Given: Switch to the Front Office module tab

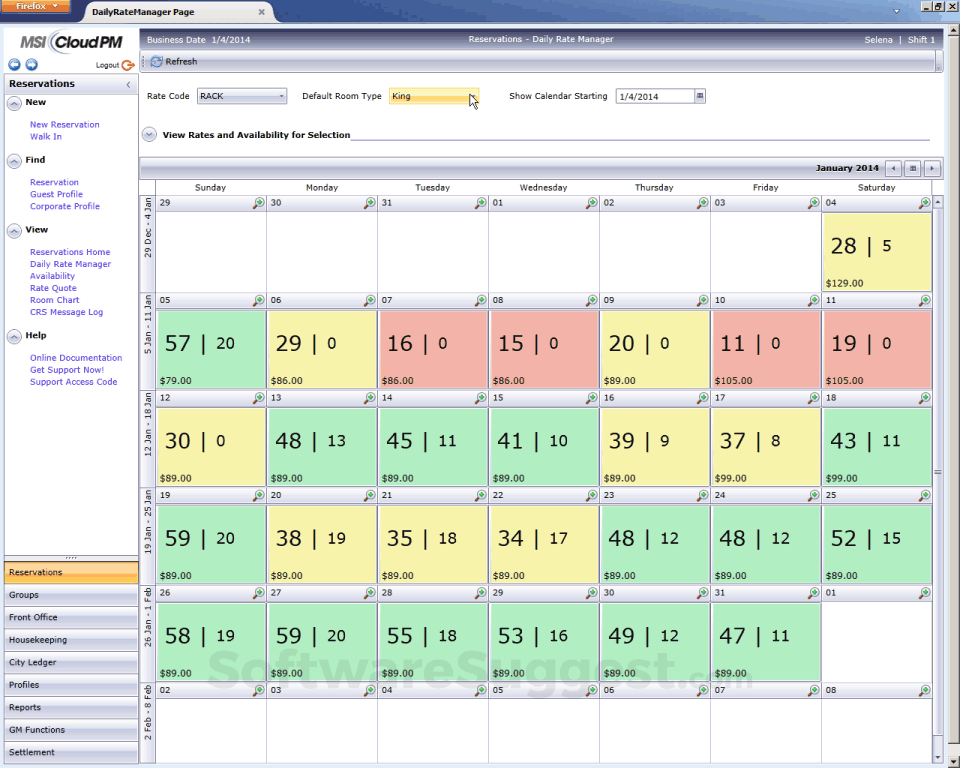Looking at the screenshot, I should [x=71, y=617].
